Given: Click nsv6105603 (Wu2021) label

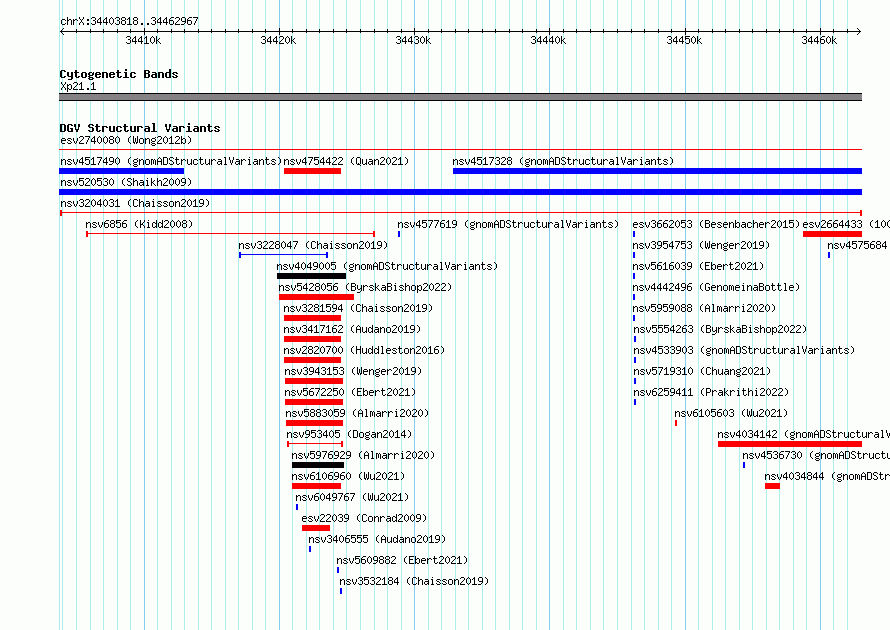Looking at the screenshot, I should click(731, 413).
